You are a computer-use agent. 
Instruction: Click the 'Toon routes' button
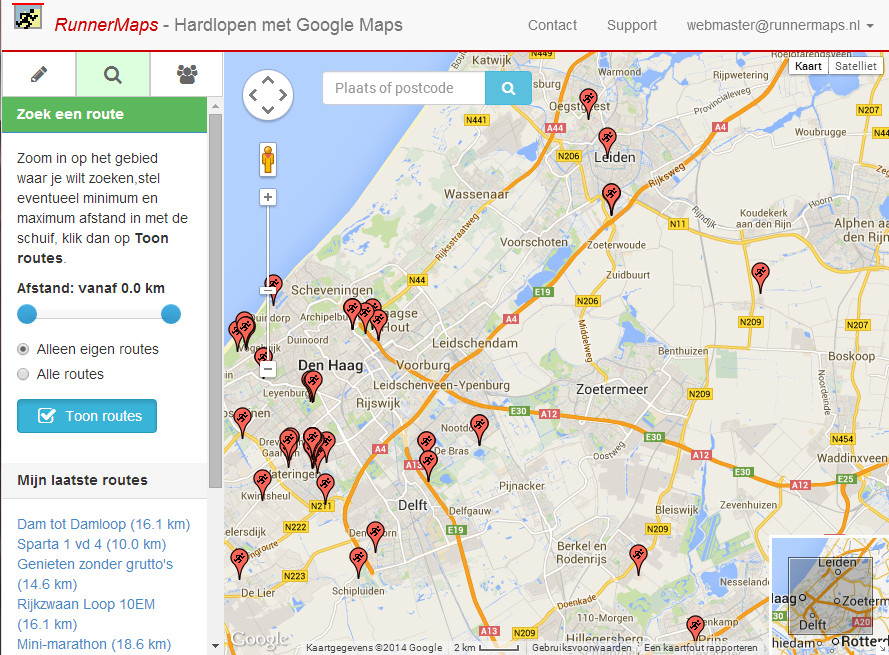coord(87,416)
